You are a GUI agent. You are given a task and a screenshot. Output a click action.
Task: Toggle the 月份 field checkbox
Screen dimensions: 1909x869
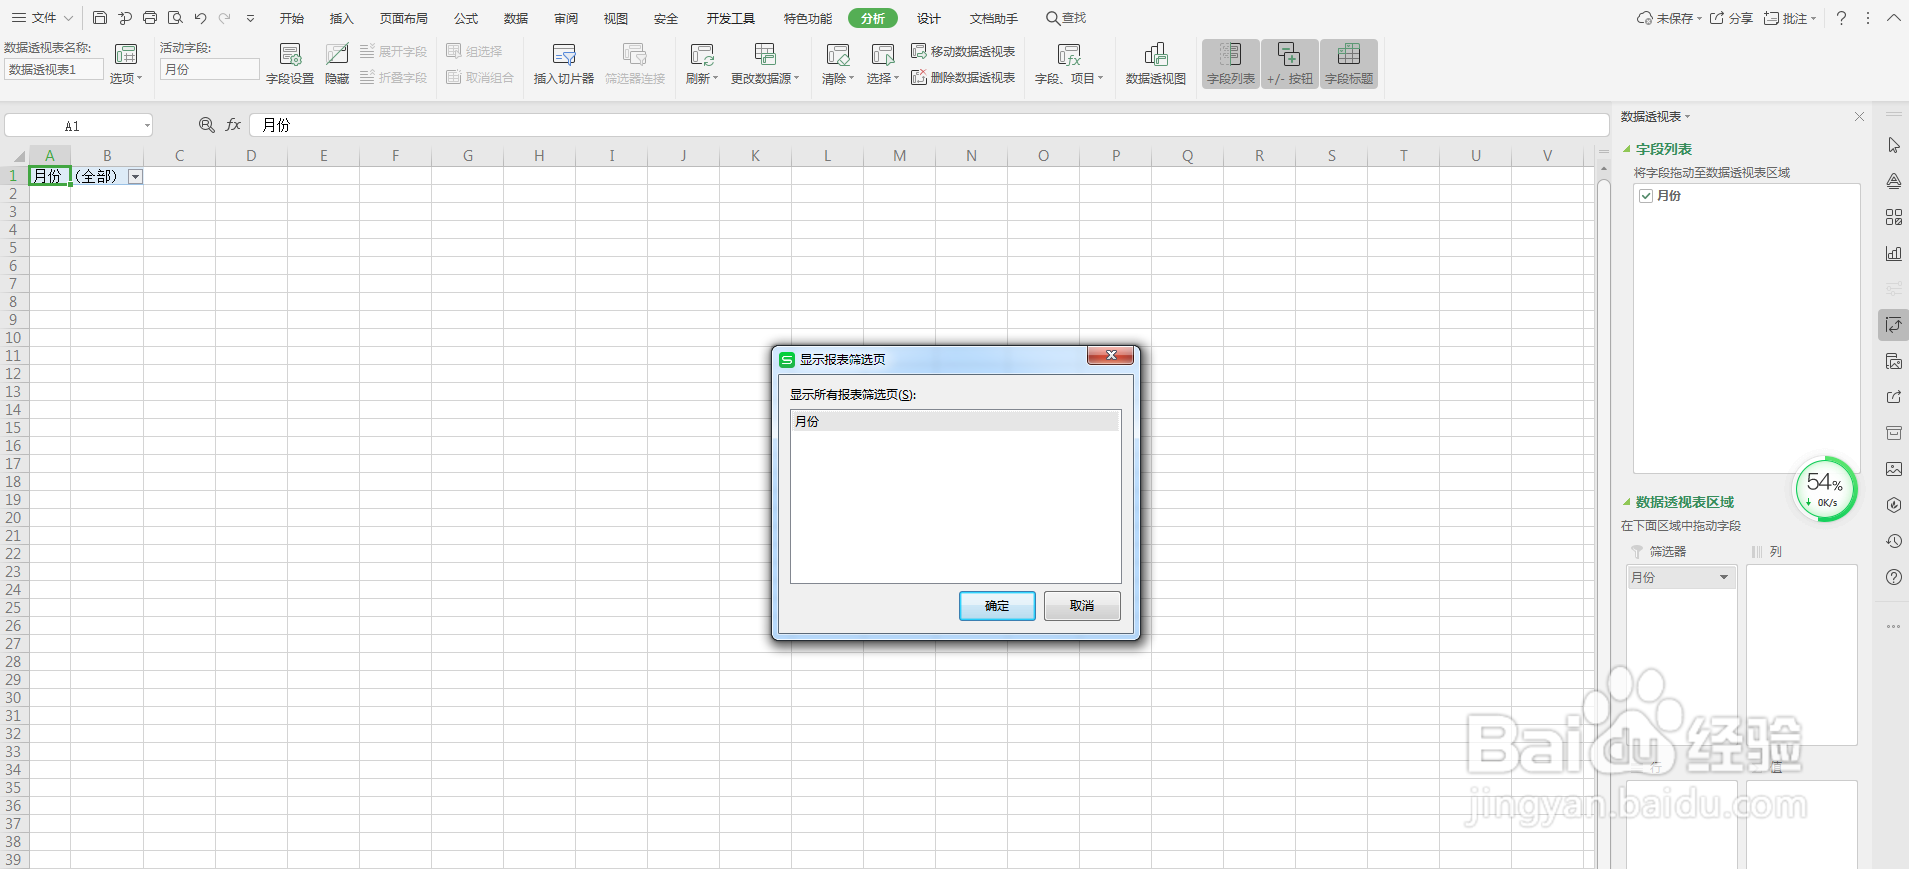(1646, 196)
